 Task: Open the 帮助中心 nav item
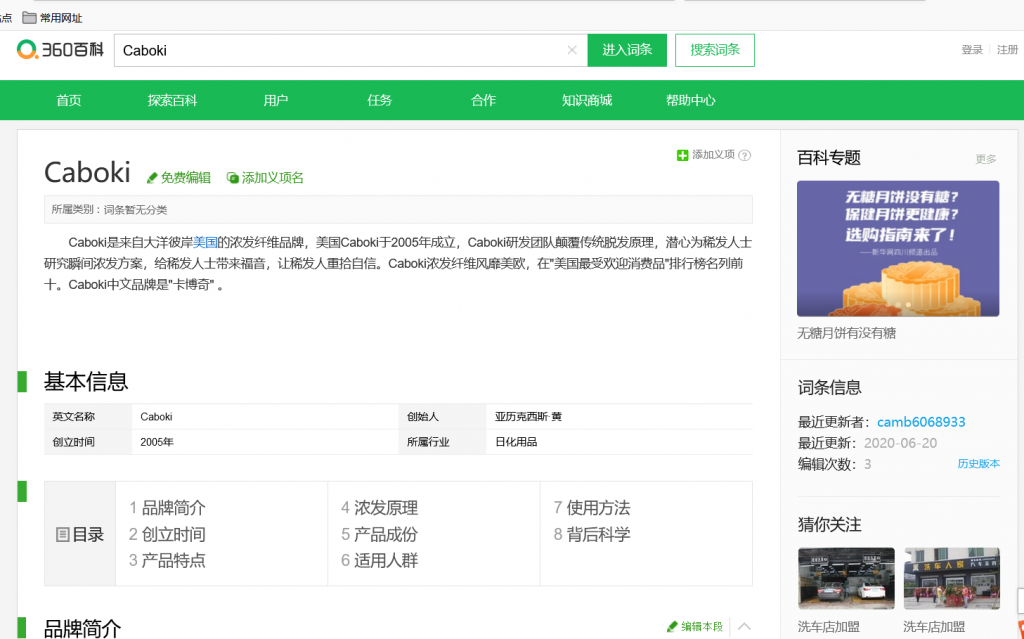[x=690, y=100]
